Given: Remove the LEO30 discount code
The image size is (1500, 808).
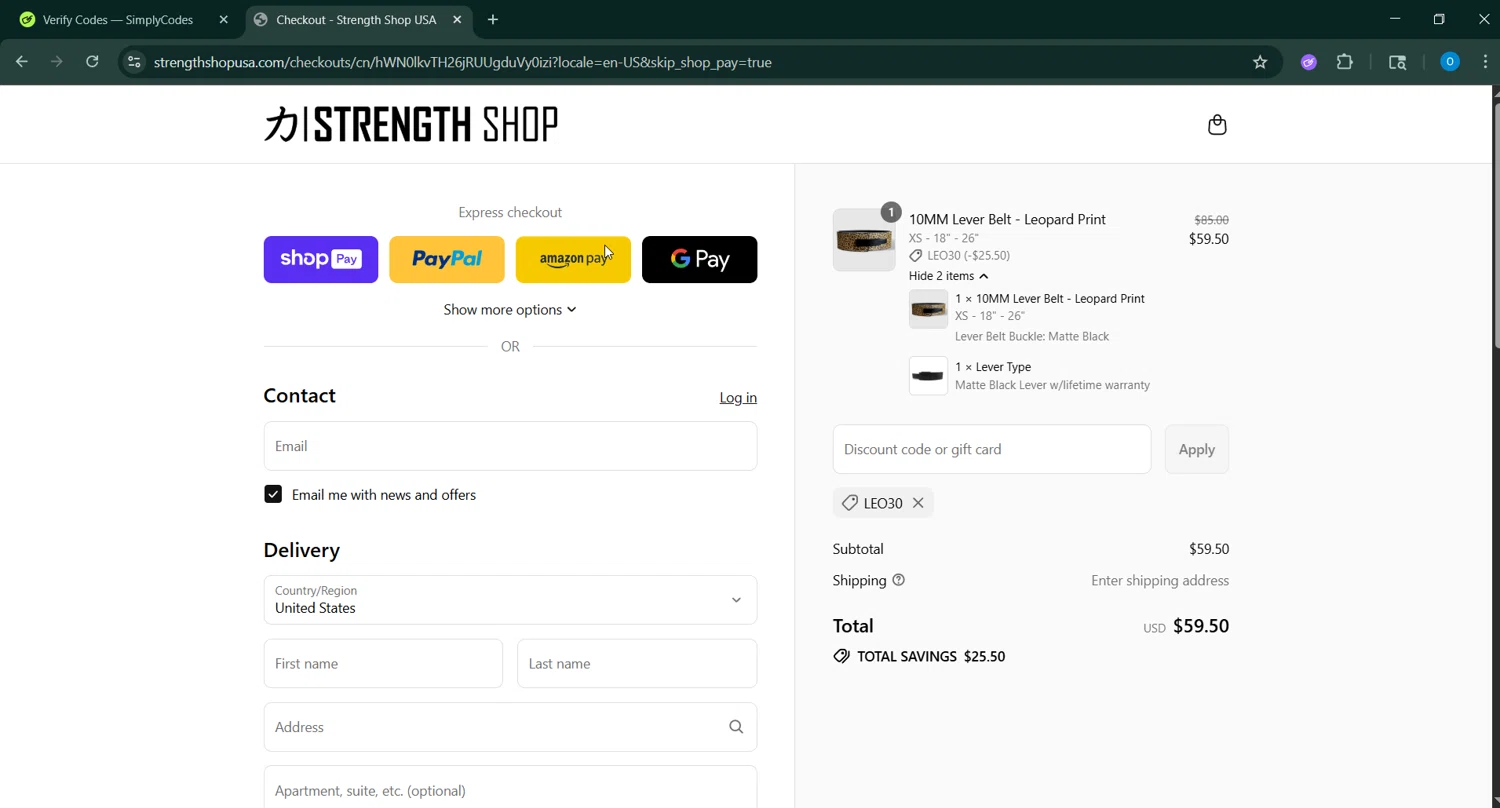Looking at the screenshot, I should coord(917,503).
